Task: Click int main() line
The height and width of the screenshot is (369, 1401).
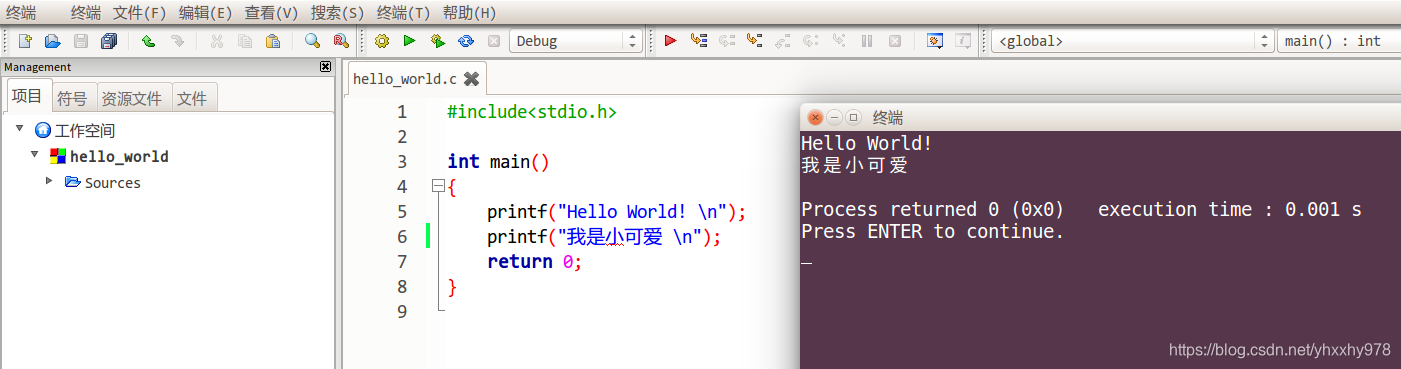Action: tap(499, 162)
